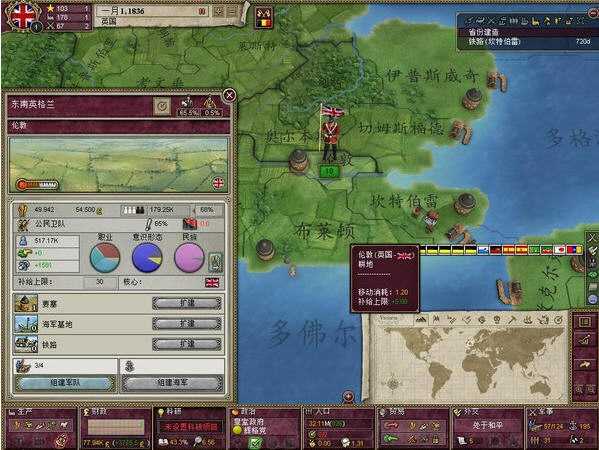Click the red supply bar on the province picture

tap(37, 185)
